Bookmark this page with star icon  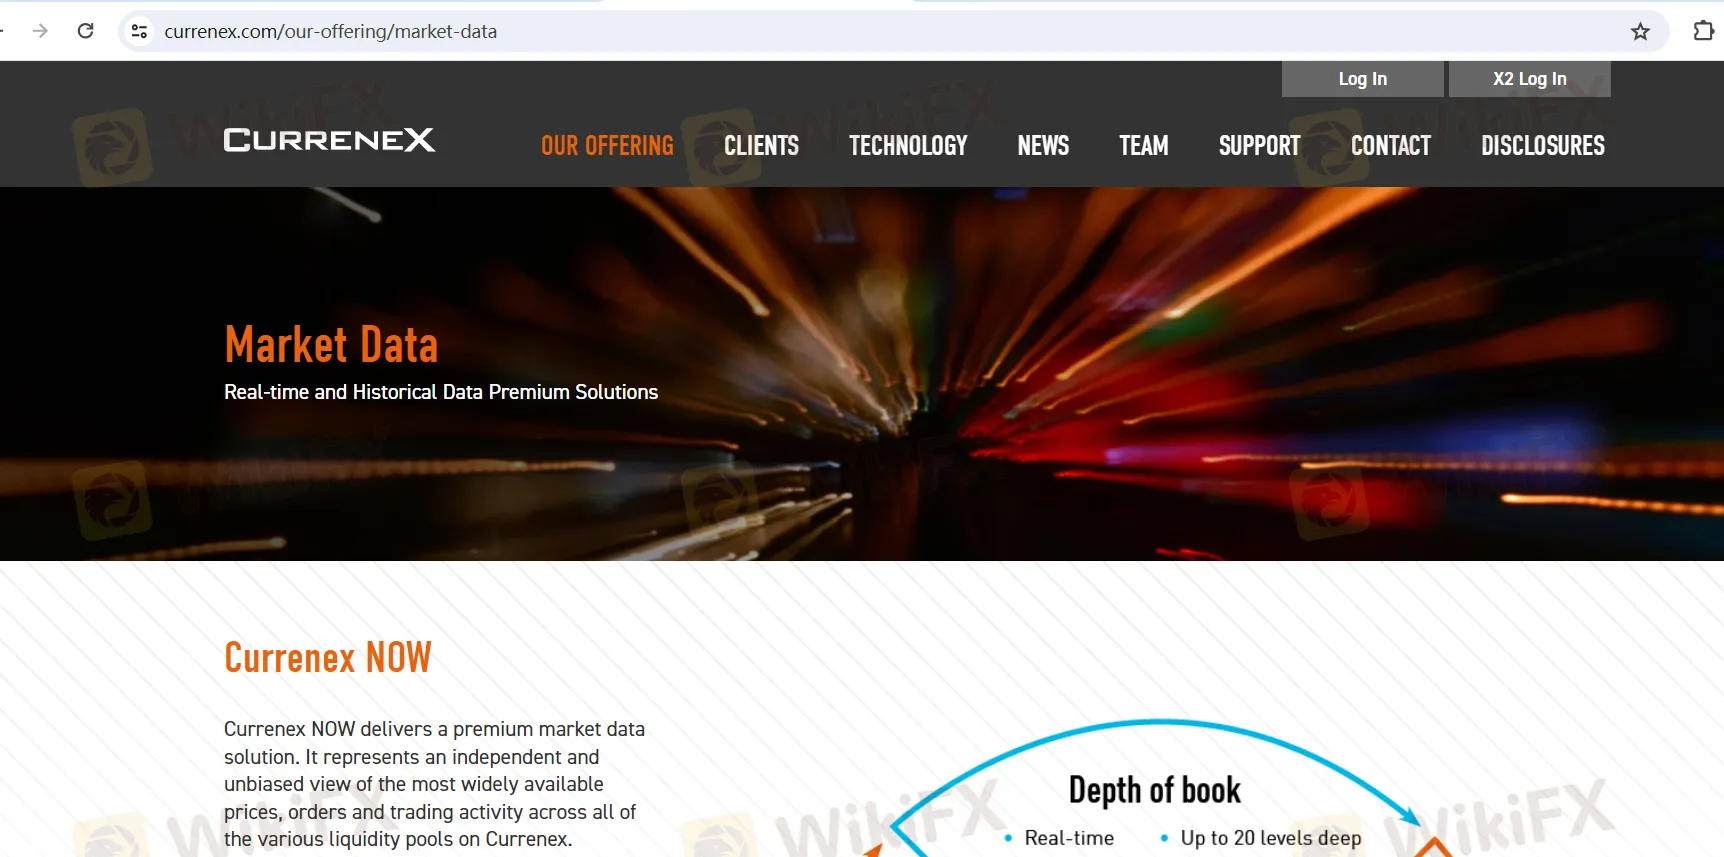pyautogui.click(x=1640, y=31)
